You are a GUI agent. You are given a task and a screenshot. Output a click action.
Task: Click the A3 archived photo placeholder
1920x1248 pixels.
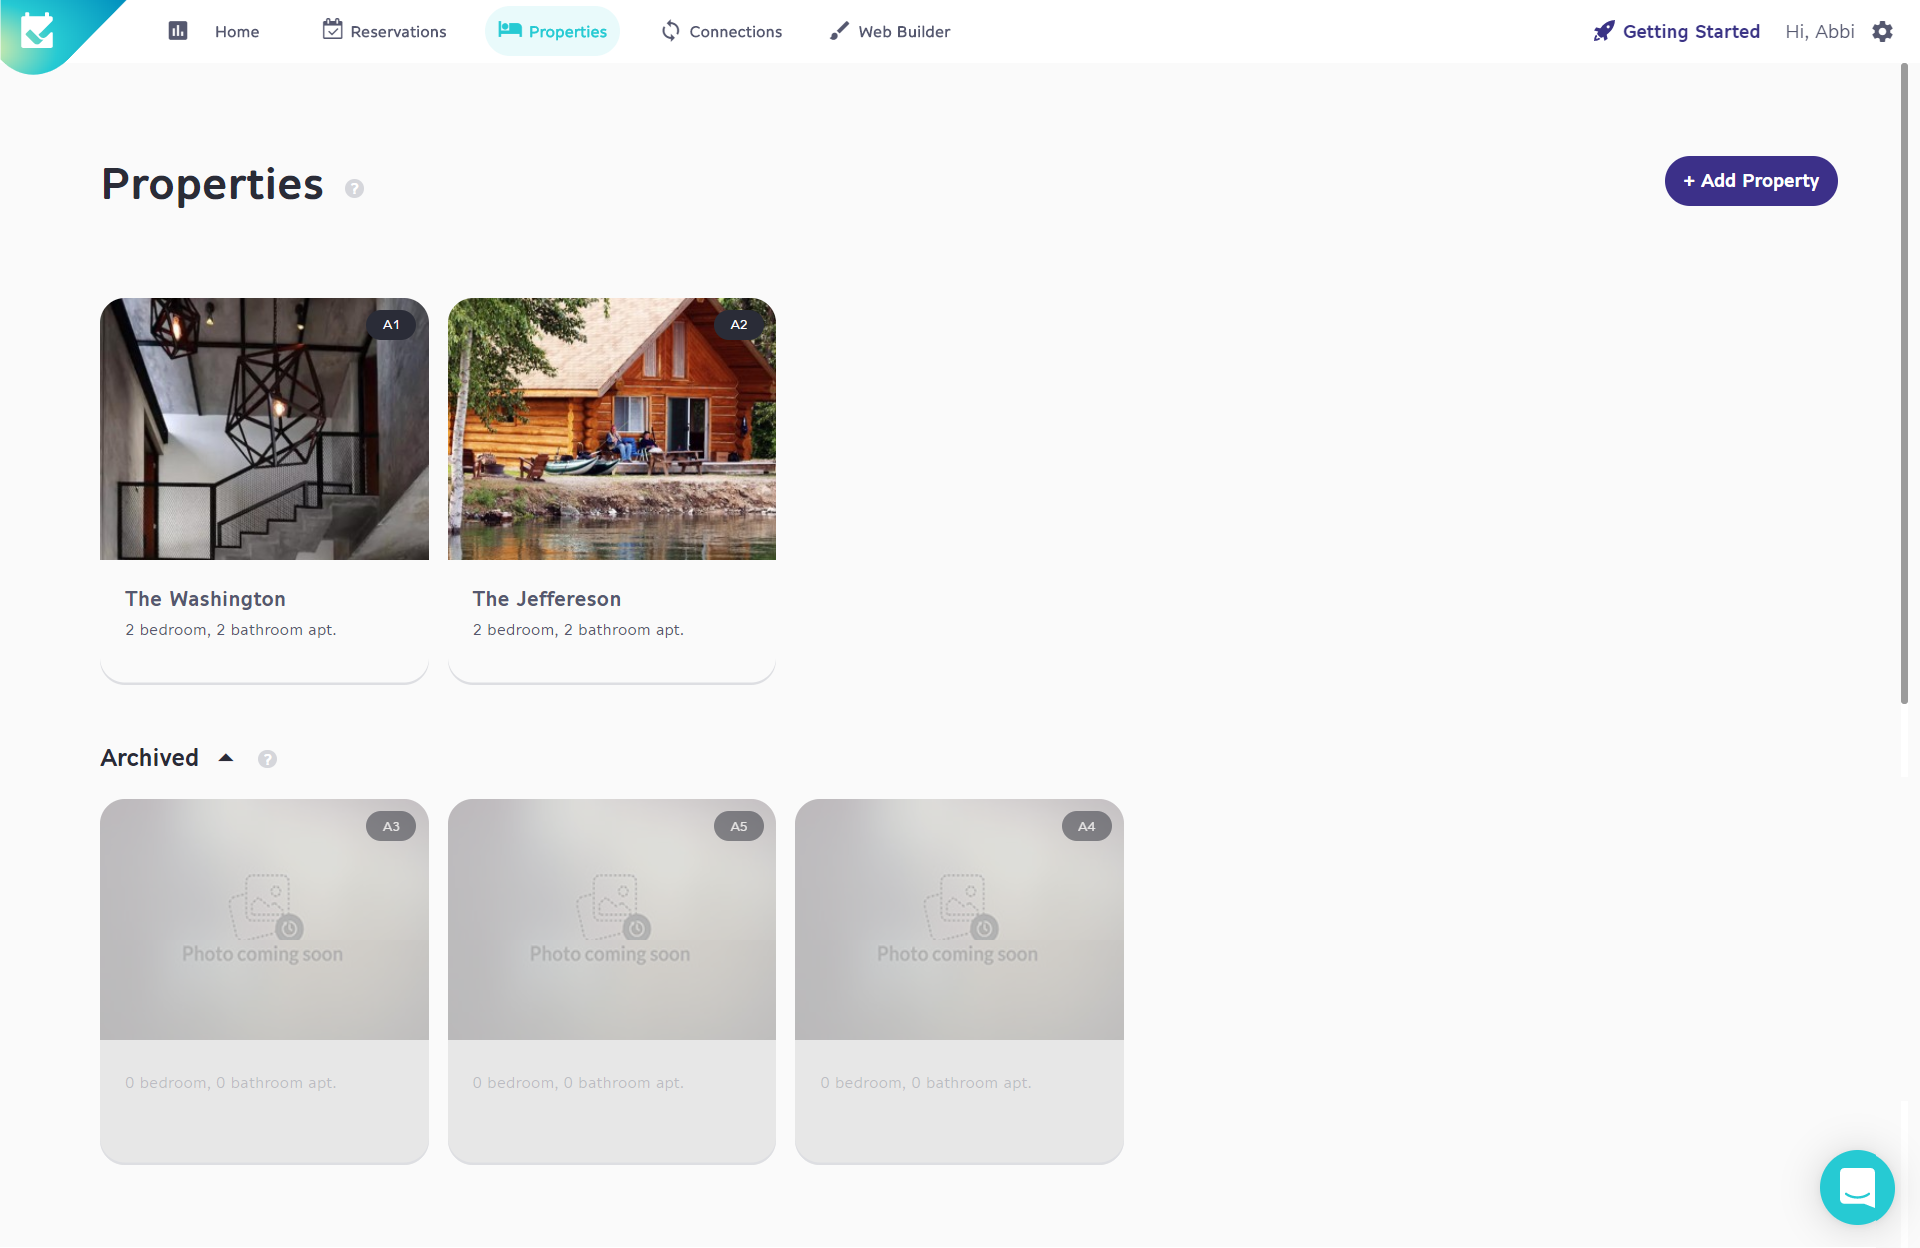pos(264,920)
